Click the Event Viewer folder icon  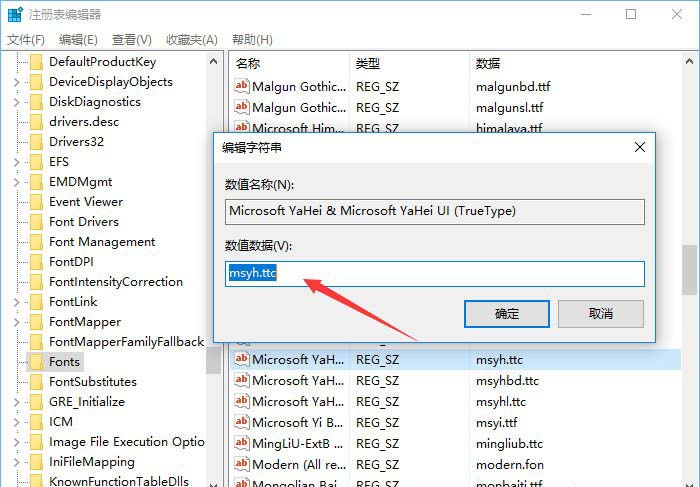(36, 202)
